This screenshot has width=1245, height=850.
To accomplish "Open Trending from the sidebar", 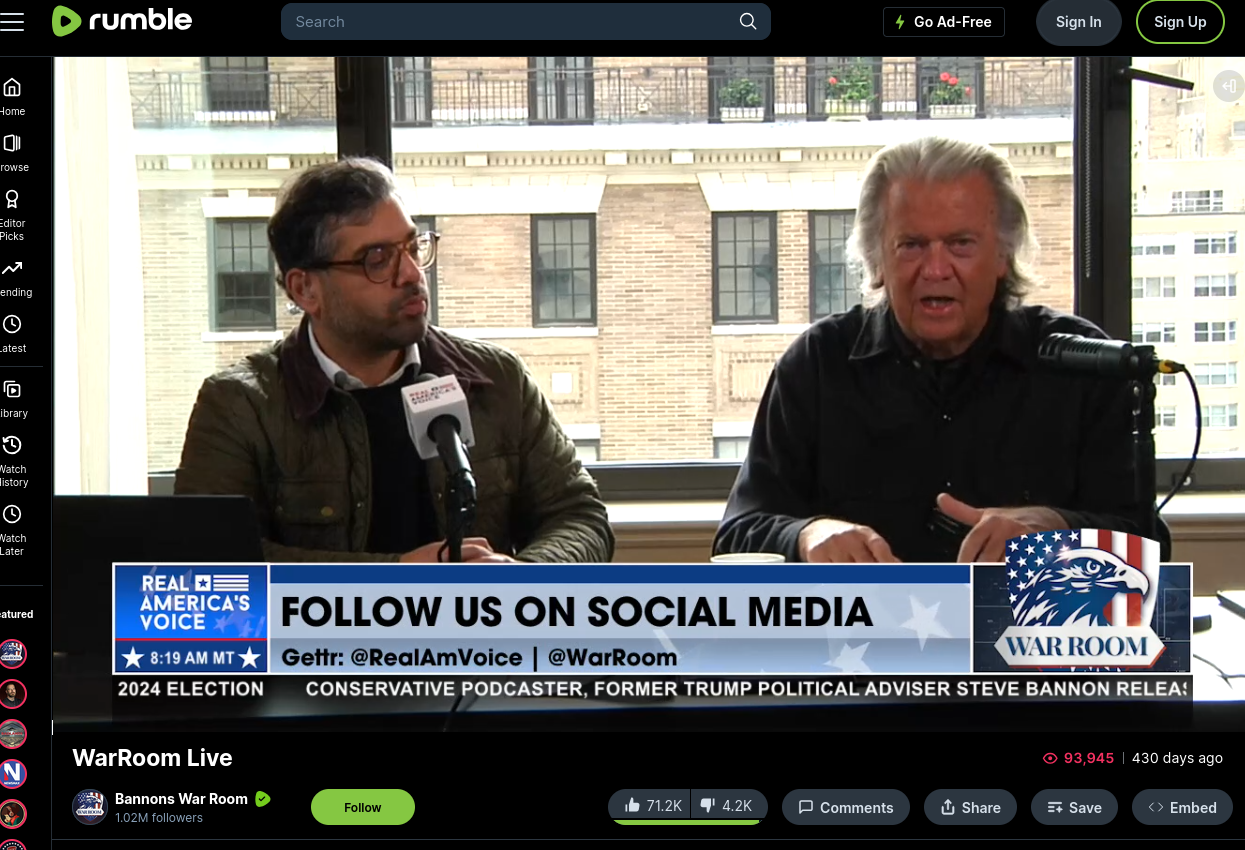I will coord(13,278).
